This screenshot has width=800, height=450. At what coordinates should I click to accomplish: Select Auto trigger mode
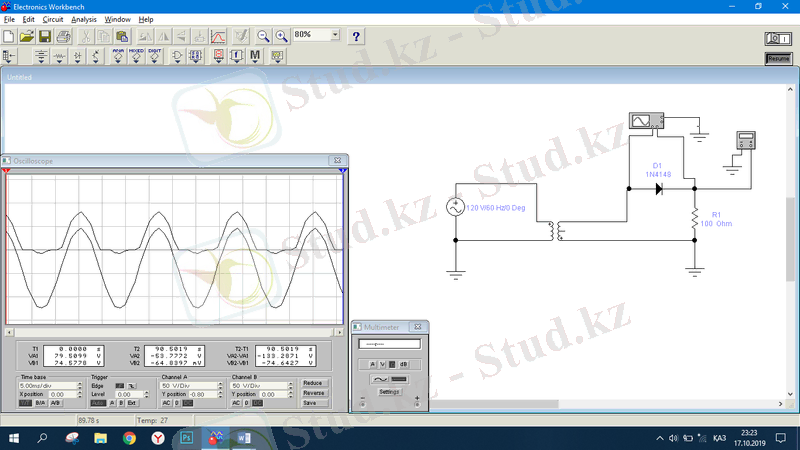coord(98,403)
